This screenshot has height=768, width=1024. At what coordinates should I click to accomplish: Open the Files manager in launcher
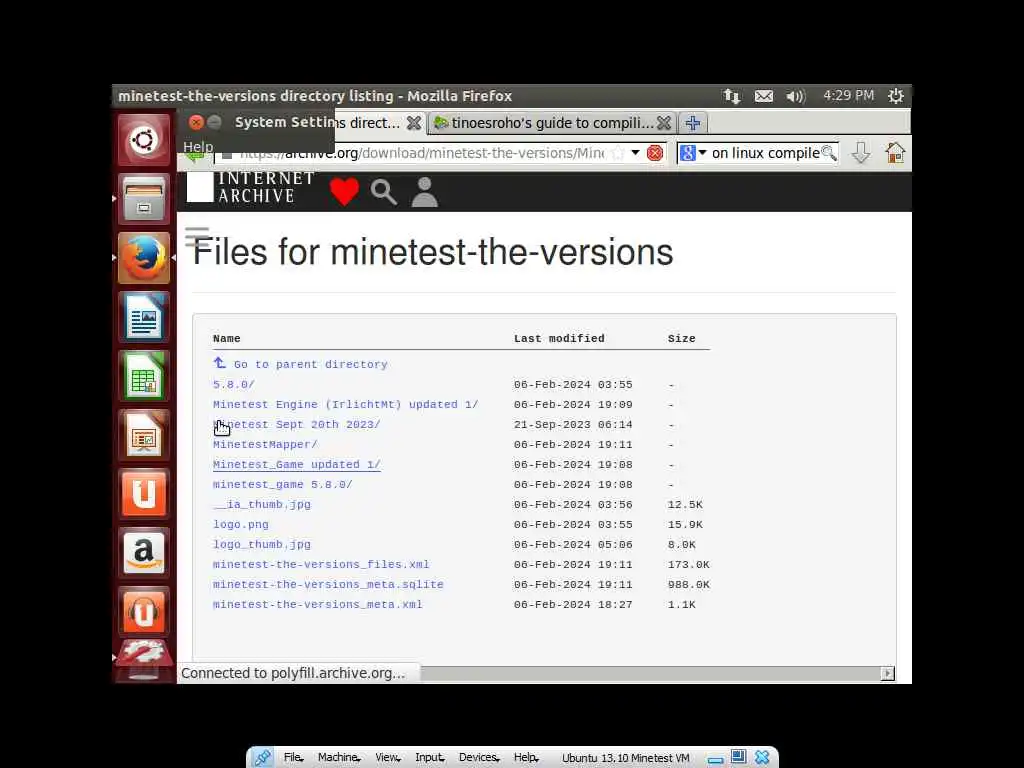(x=144, y=199)
